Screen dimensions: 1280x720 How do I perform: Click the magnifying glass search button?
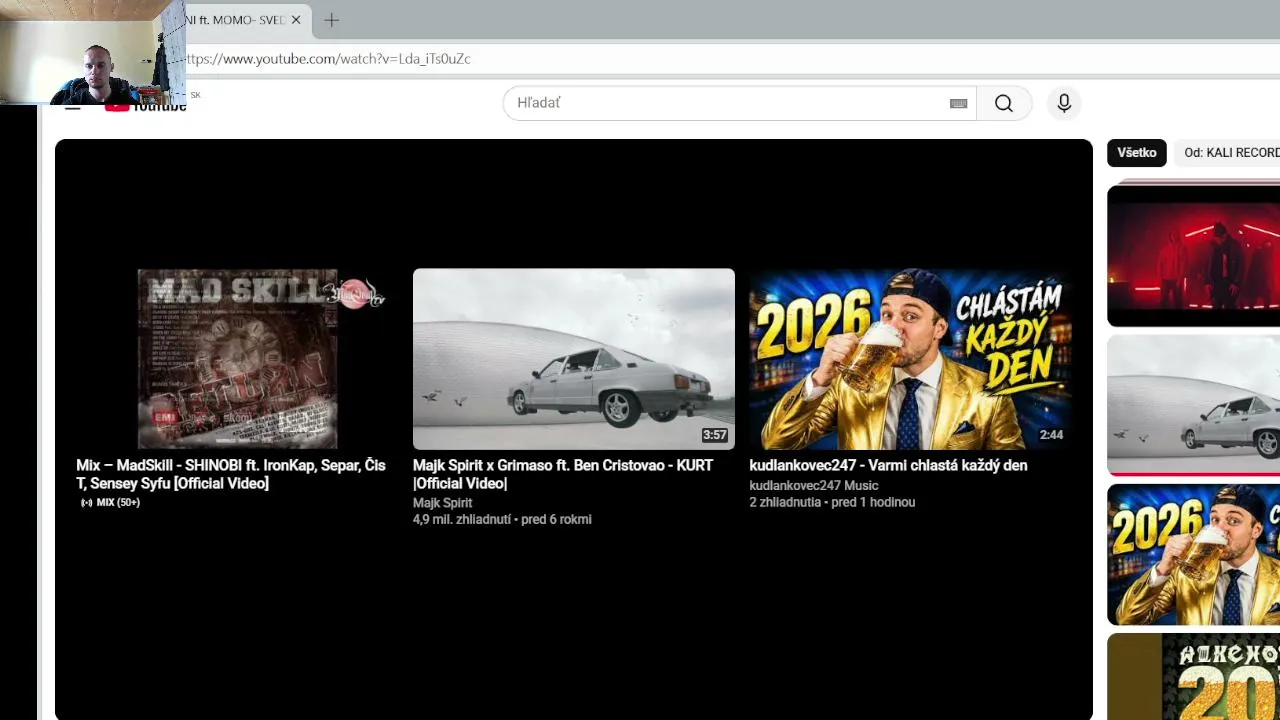tap(1004, 103)
